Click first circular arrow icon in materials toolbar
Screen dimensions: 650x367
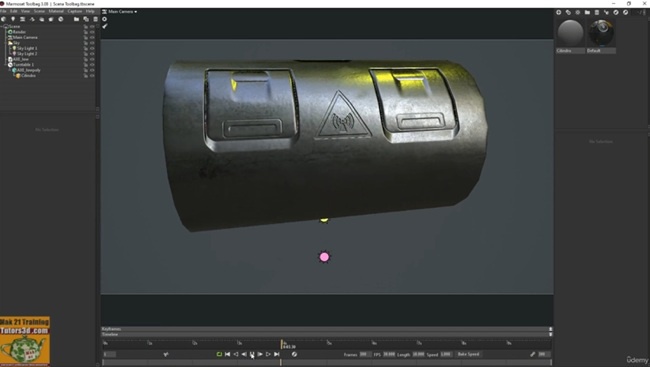pos(616,12)
